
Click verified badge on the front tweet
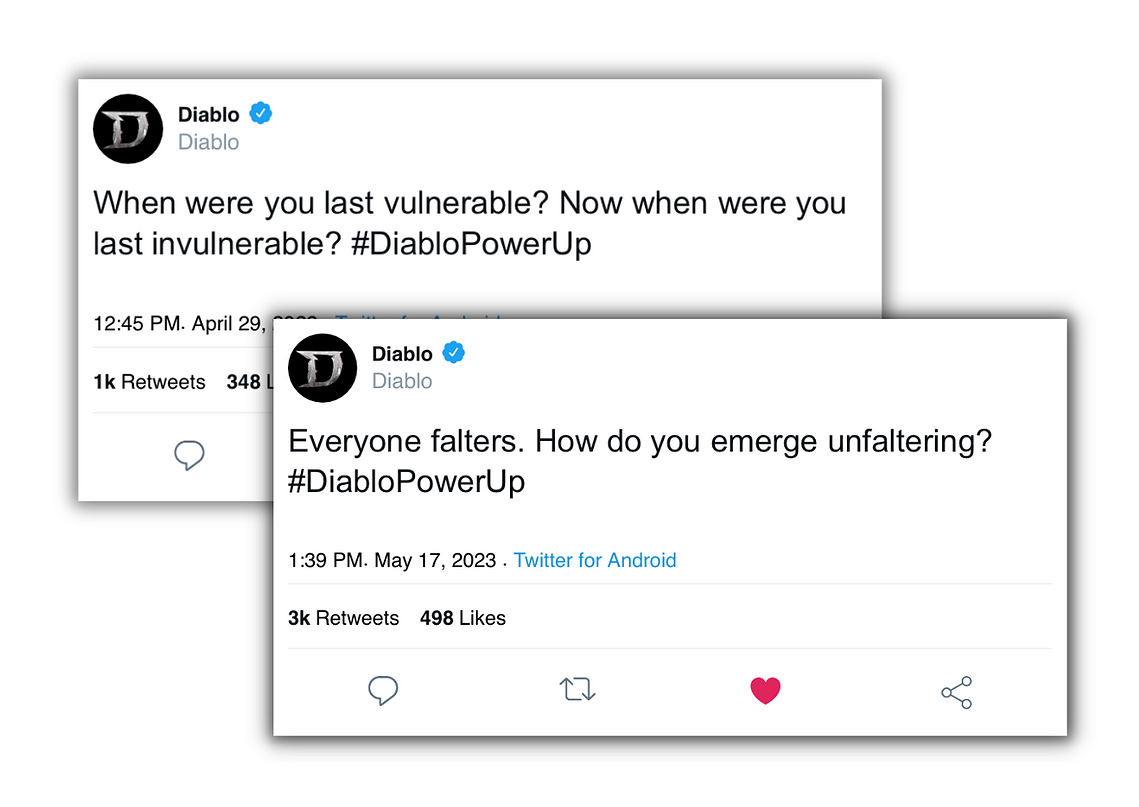[454, 352]
